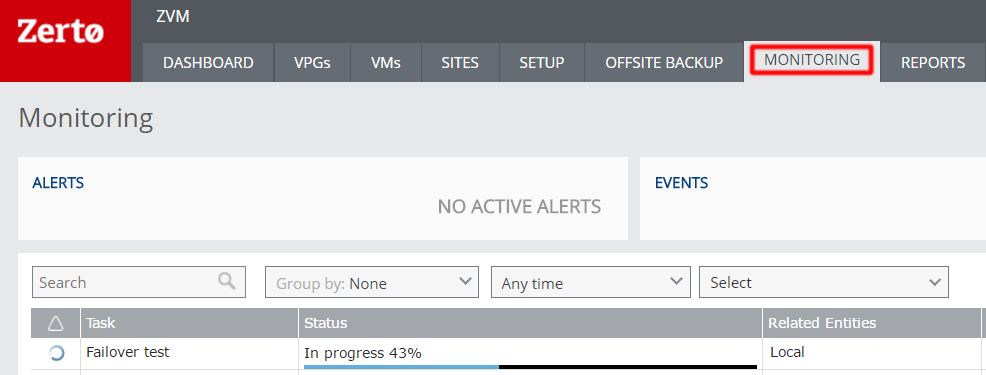Click the ALERTS panel heading

[58, 183]
